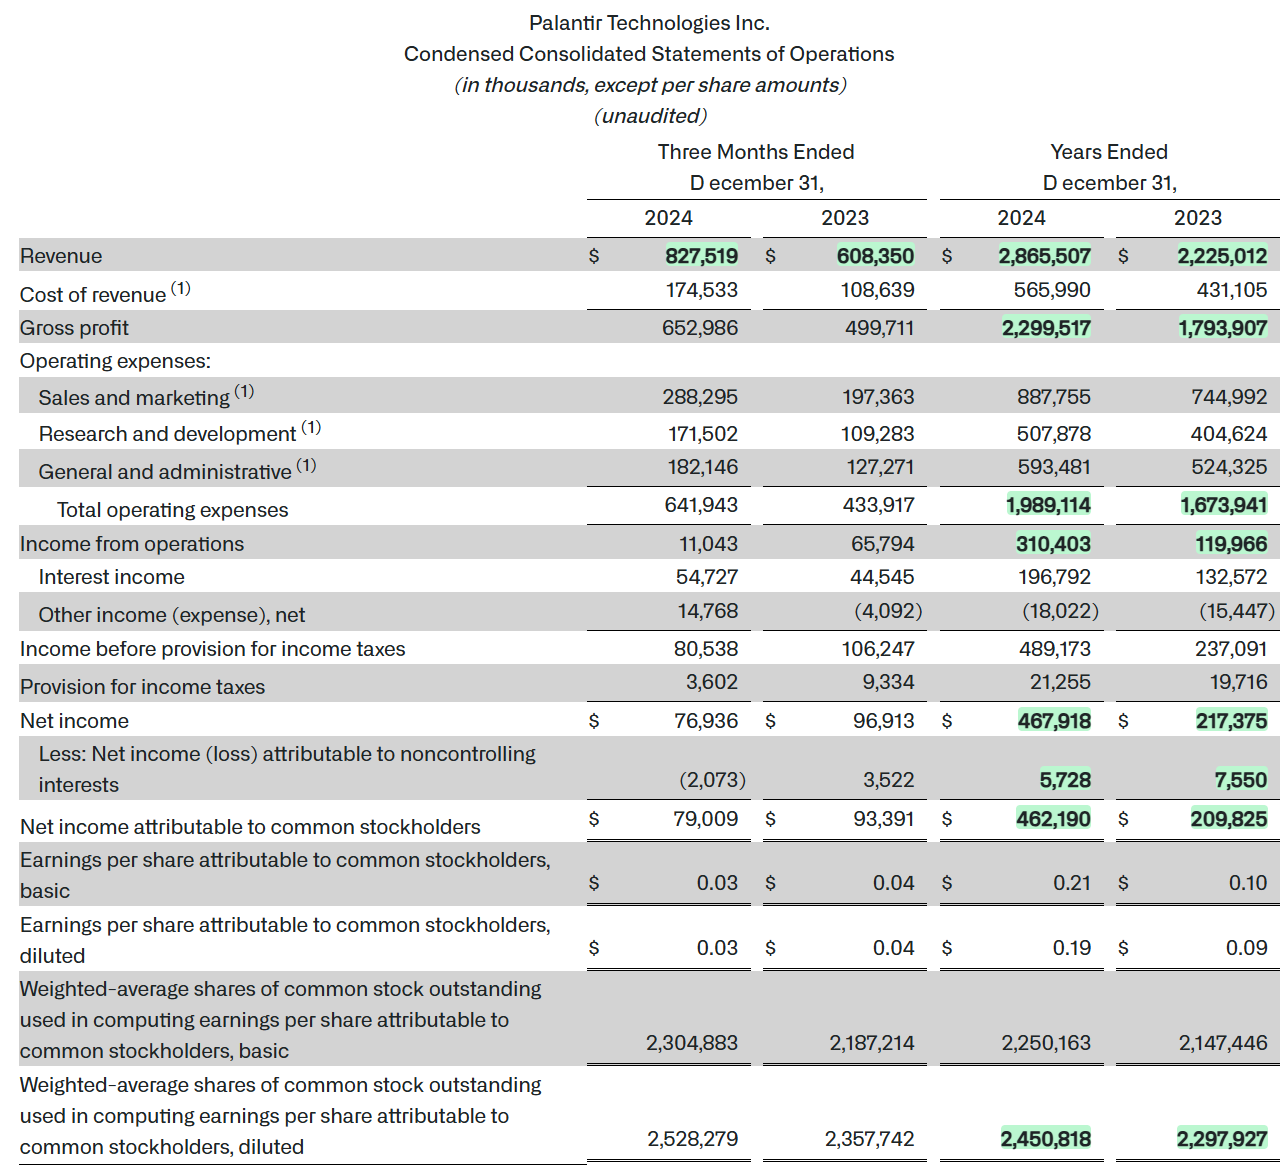Click income from operations value 11,043
The height and width of the screenshot is (1172, 1288).
tap(709, 544)
